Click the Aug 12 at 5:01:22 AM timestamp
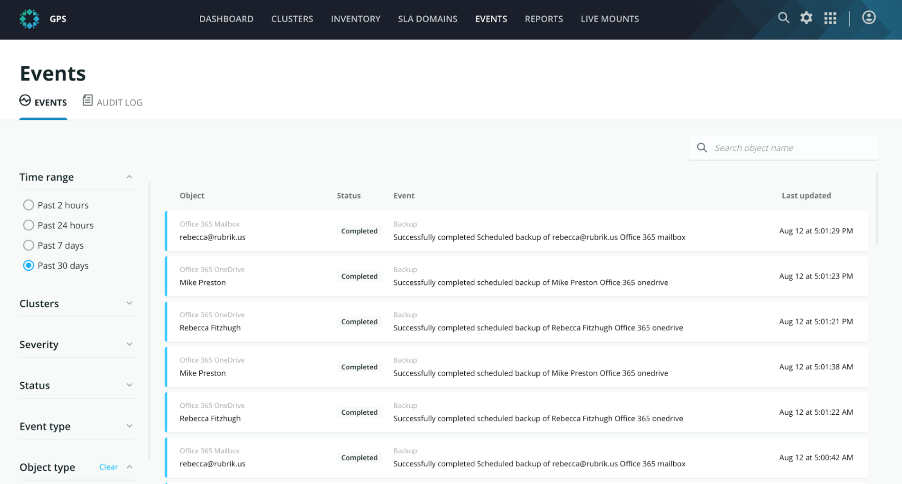 coord(816,412)
